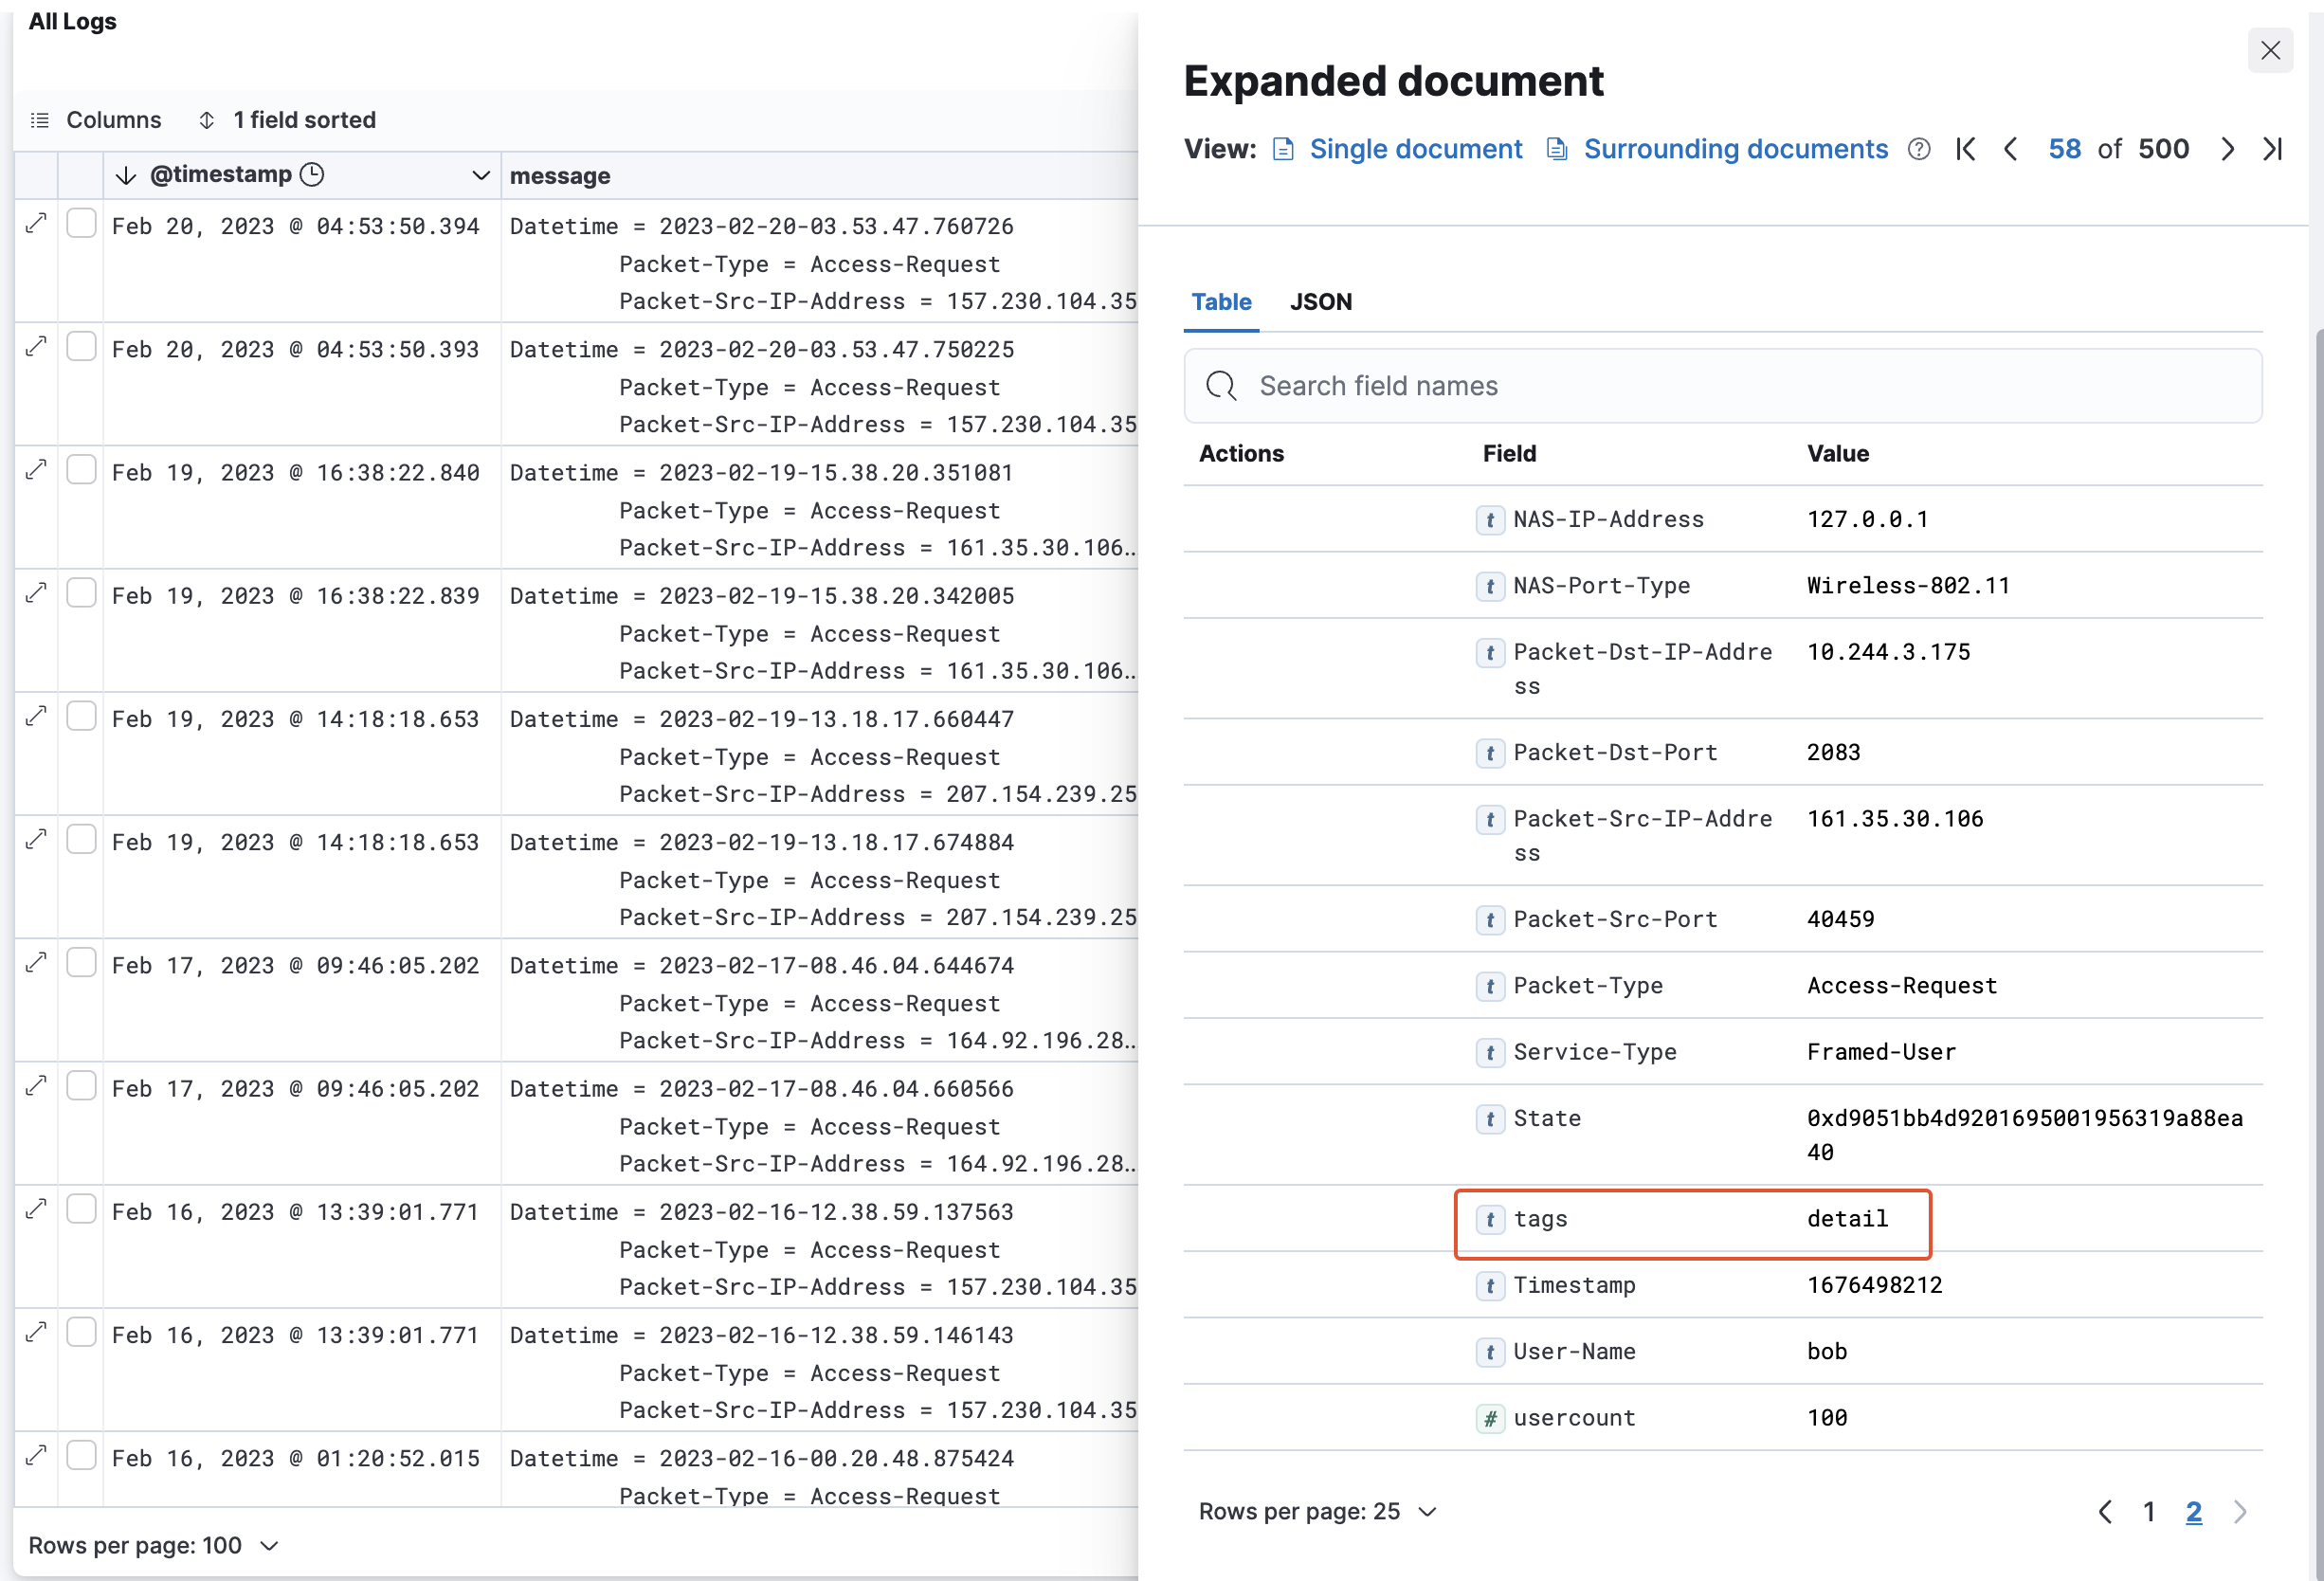Image resolution: width=2324 pixels, height=1581 pixels.
Task: Check the Feb 20 04:53:50.393 row
Action: (81, 347)
